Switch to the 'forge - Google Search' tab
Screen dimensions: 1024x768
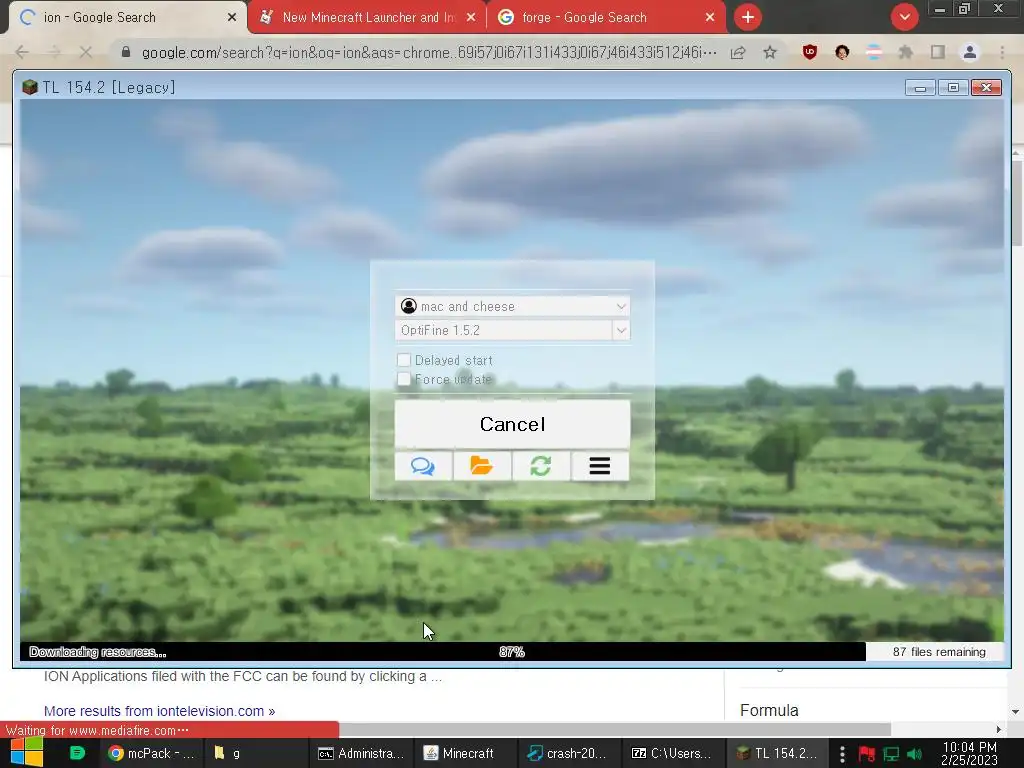(x=606, y=17)
